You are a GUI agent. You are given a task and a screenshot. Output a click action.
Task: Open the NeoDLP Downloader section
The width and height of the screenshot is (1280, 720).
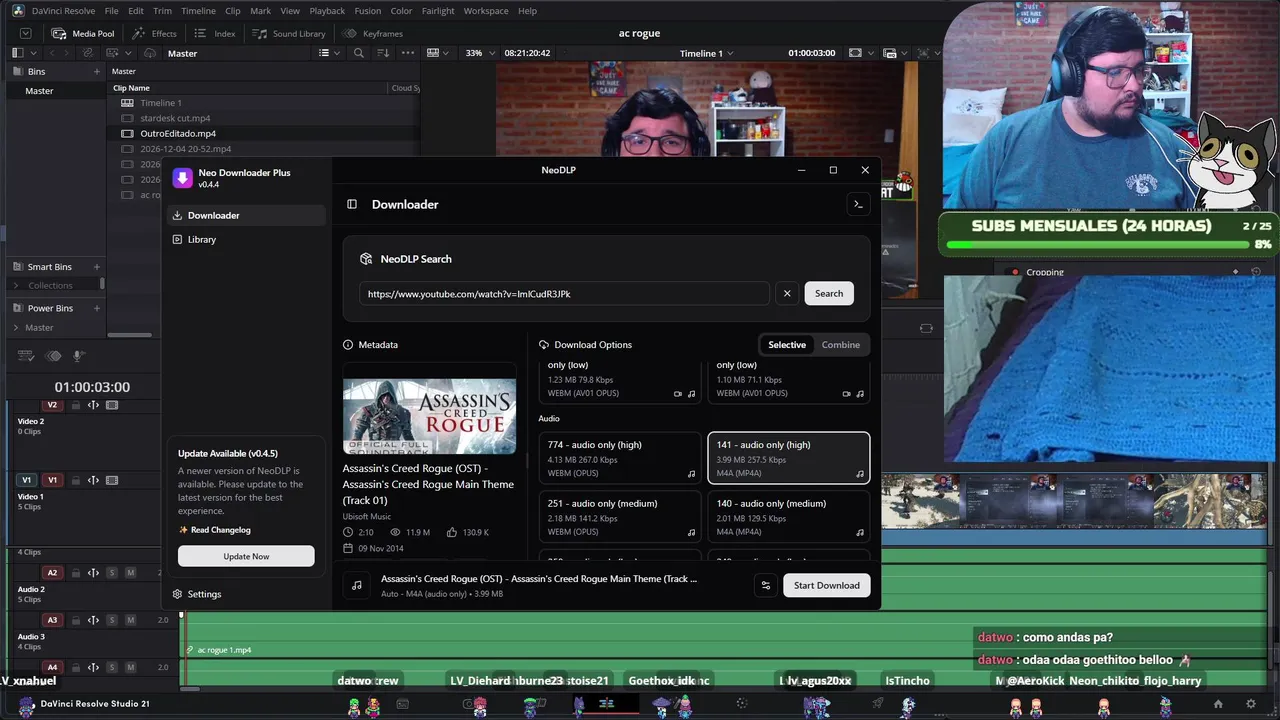pos(246,215)
